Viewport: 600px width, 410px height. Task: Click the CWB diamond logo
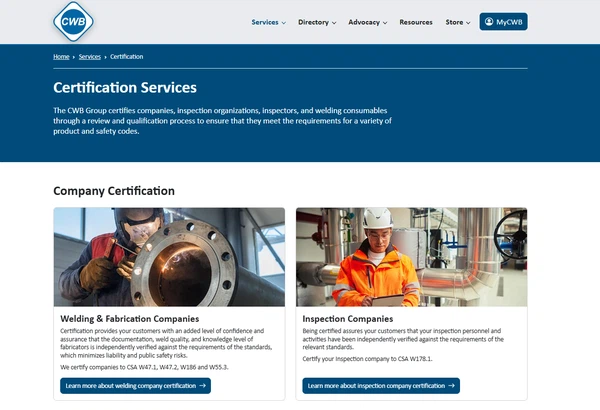(x=74, y=21)
